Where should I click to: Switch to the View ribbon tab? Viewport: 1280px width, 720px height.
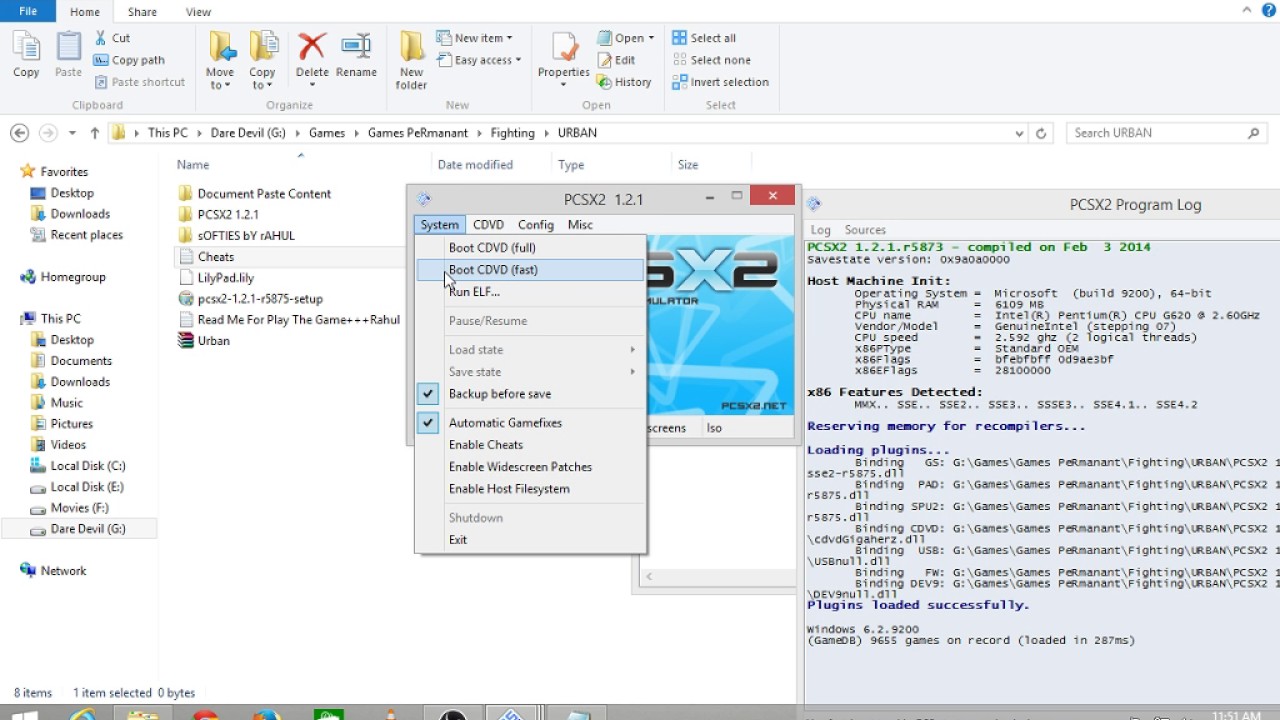tap(199, 12)
